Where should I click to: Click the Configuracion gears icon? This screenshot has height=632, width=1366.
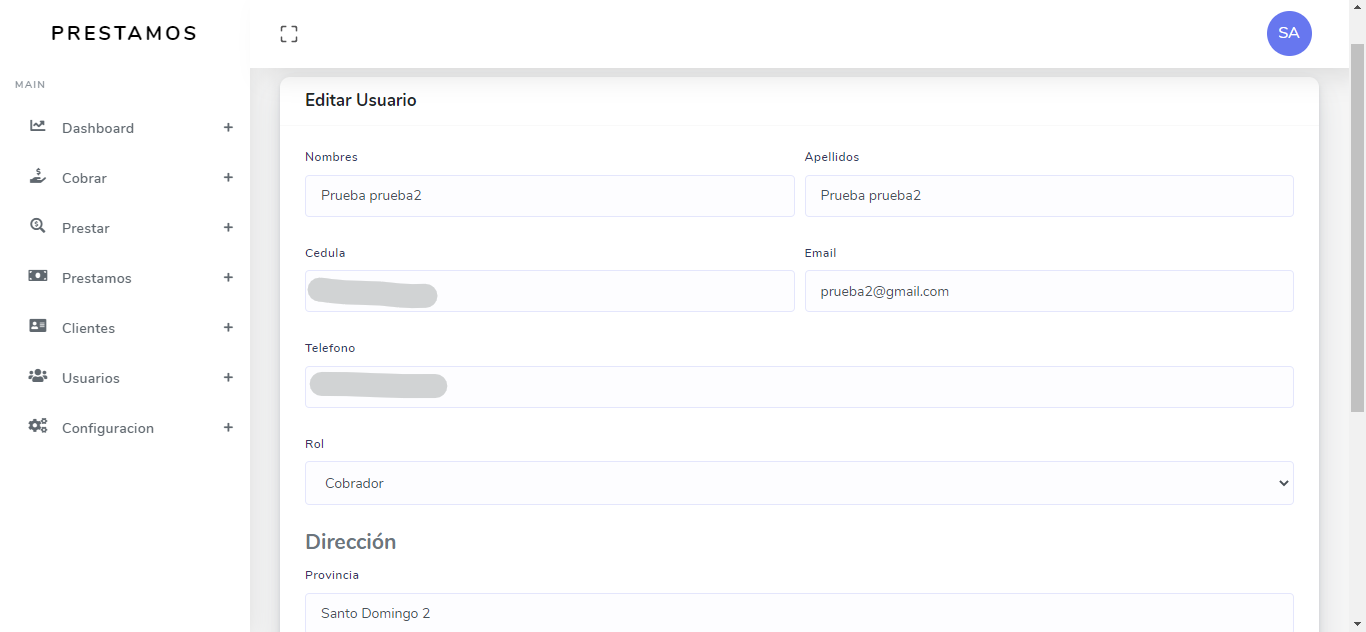38,426
